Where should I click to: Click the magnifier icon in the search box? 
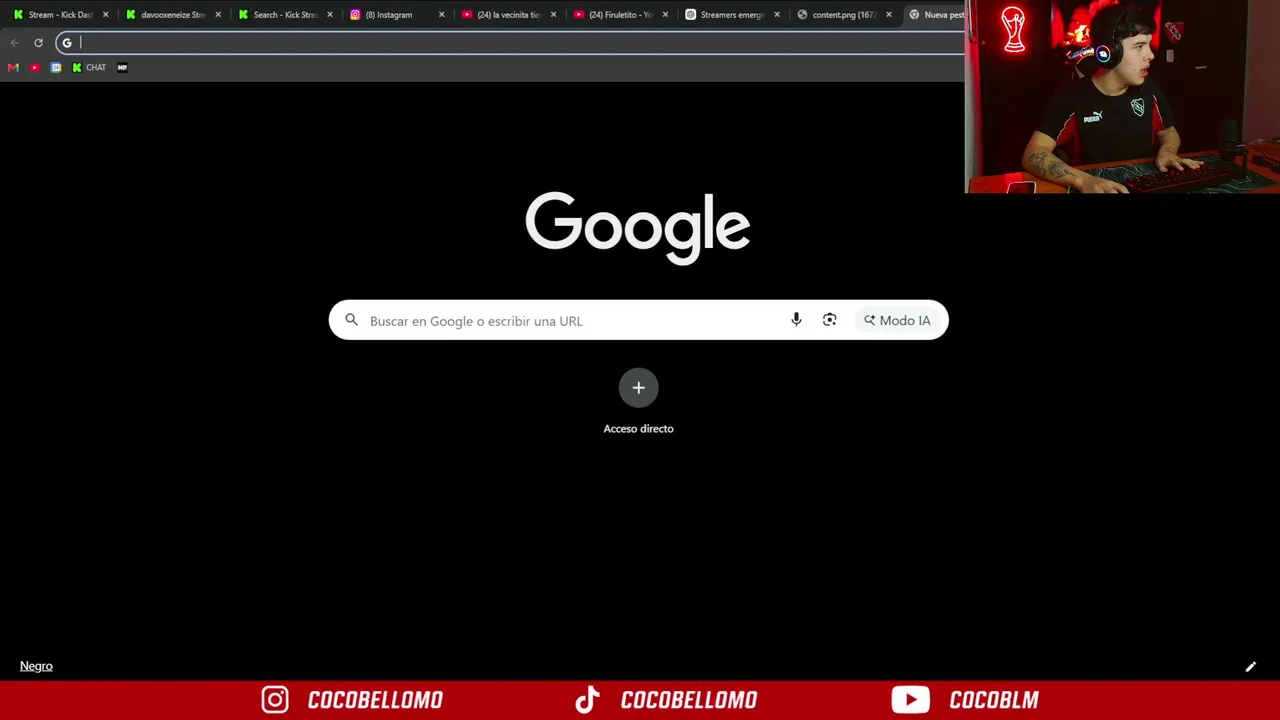click(351, 320)
